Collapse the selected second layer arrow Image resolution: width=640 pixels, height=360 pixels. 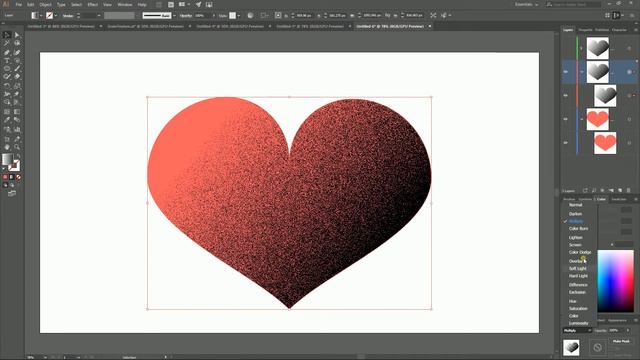click(582, 72)
